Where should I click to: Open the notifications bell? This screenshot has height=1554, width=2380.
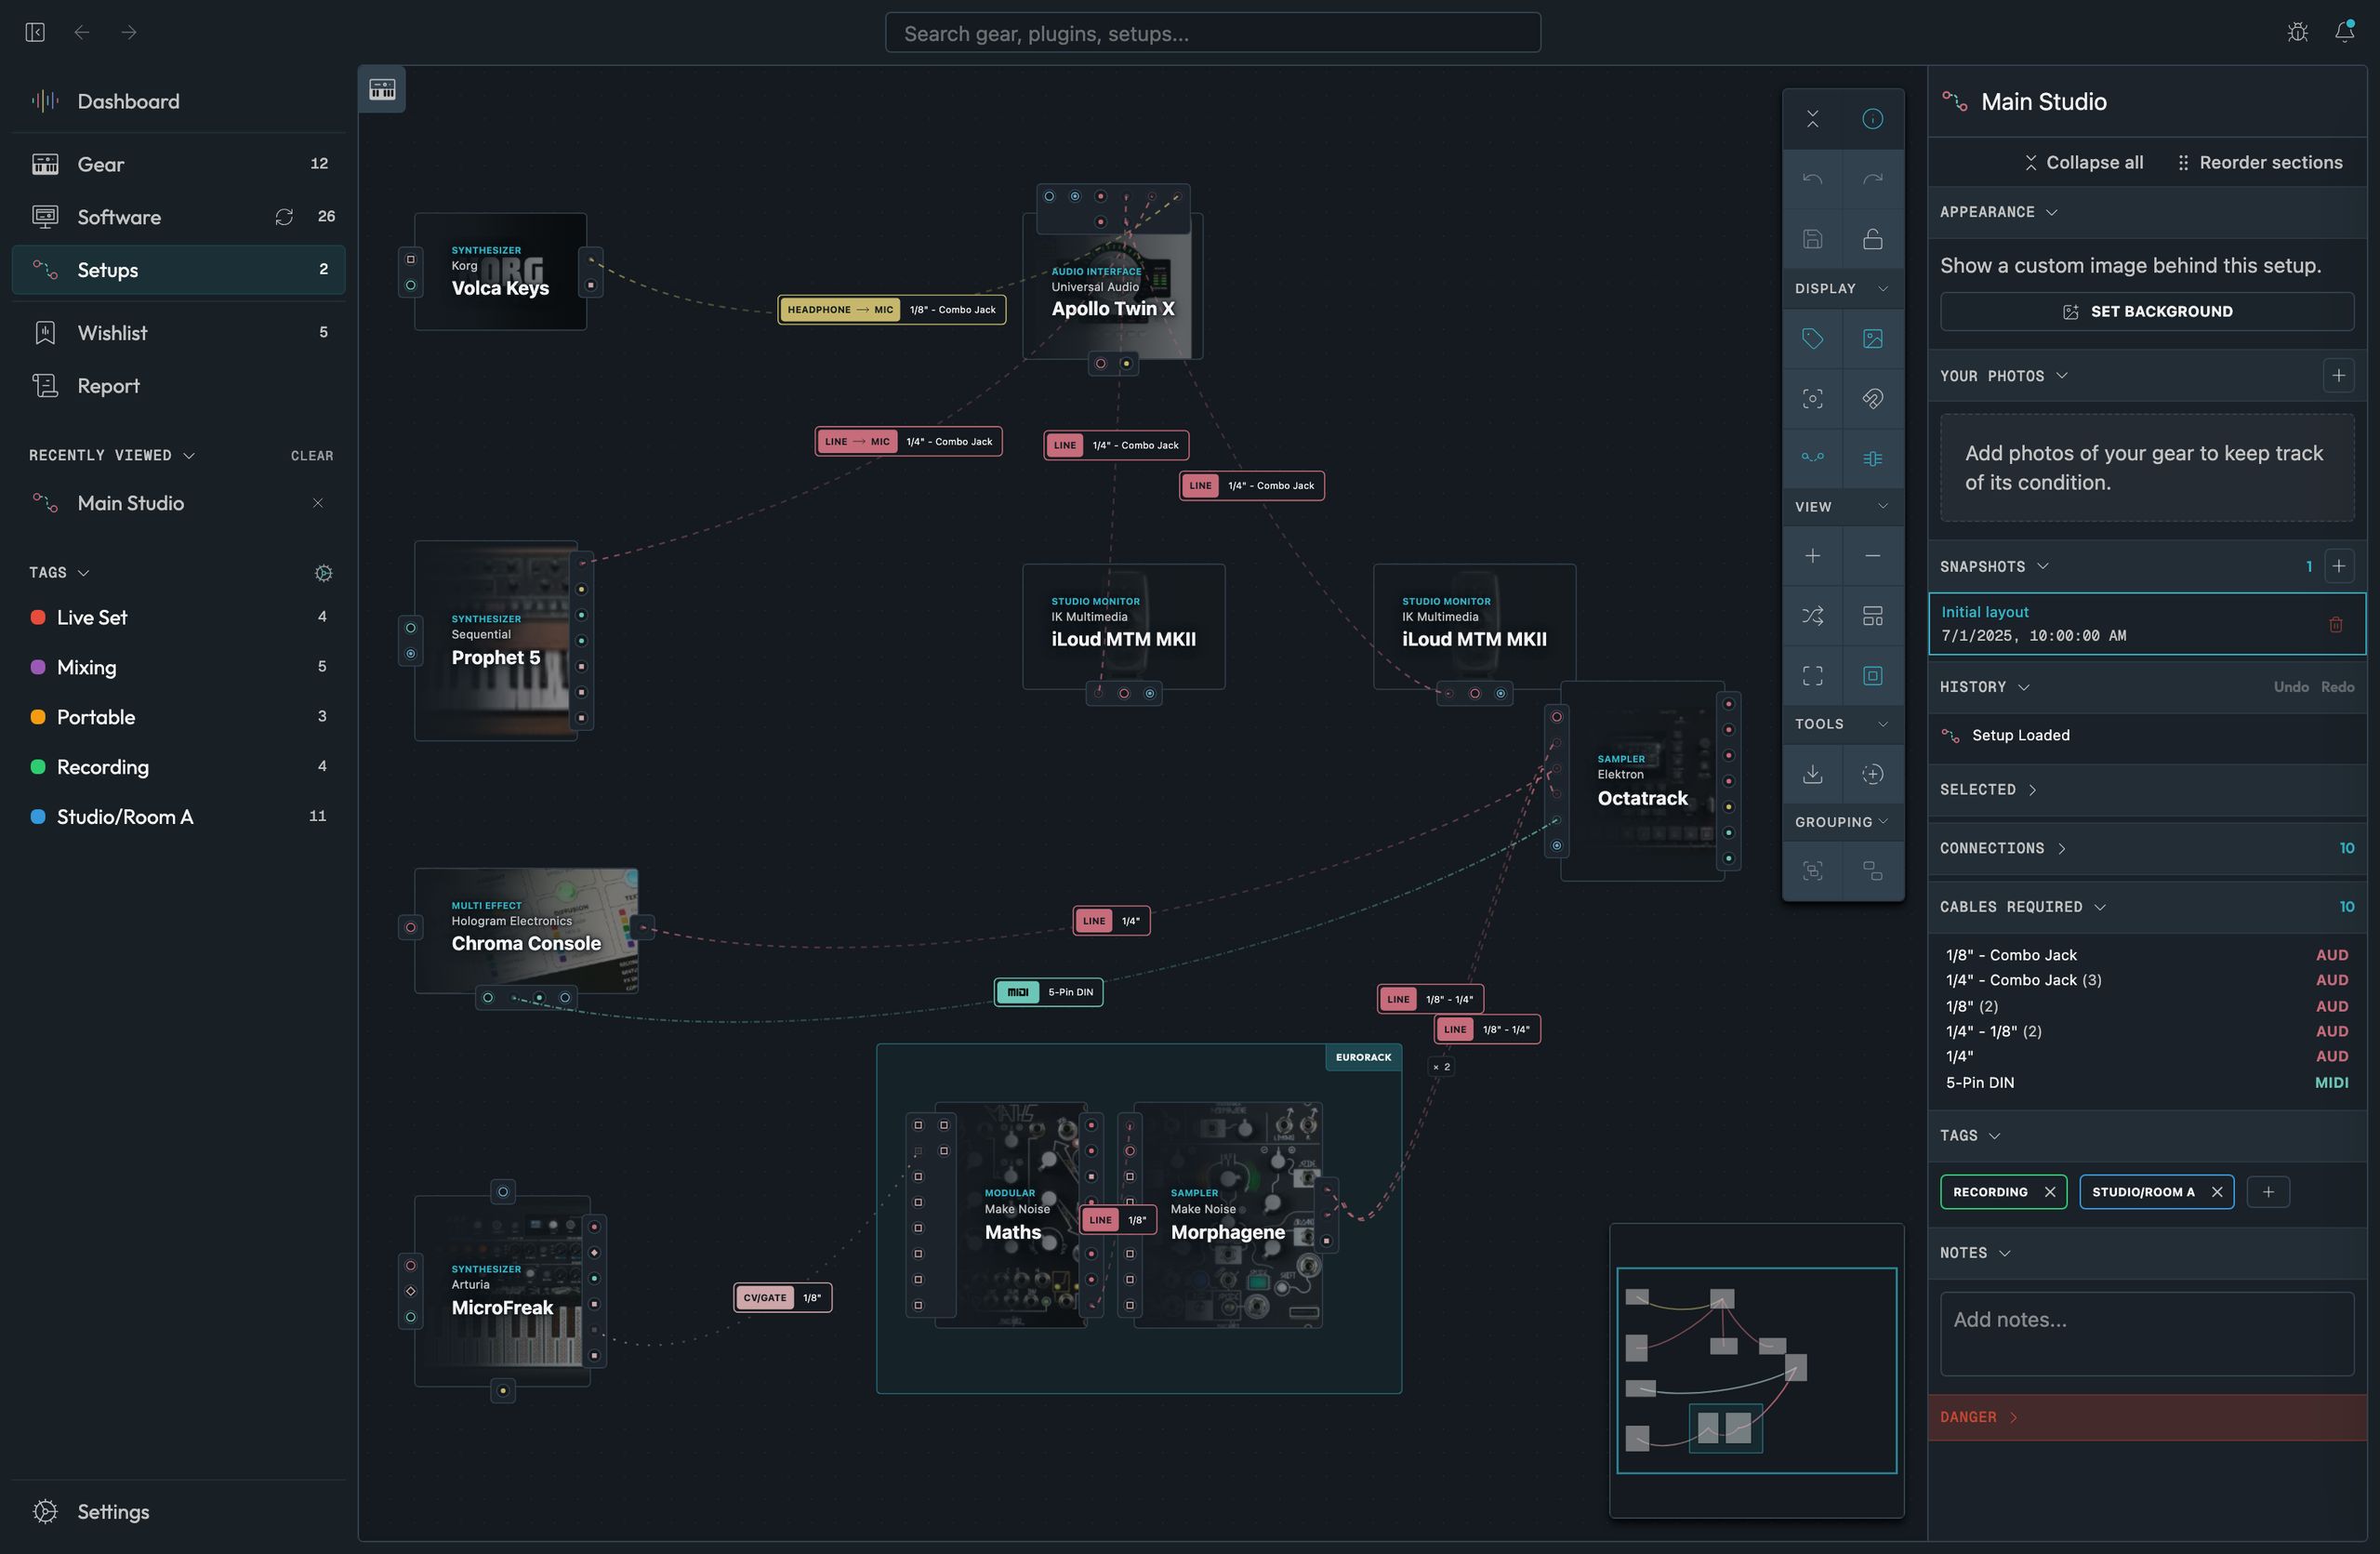(2345, 32)
